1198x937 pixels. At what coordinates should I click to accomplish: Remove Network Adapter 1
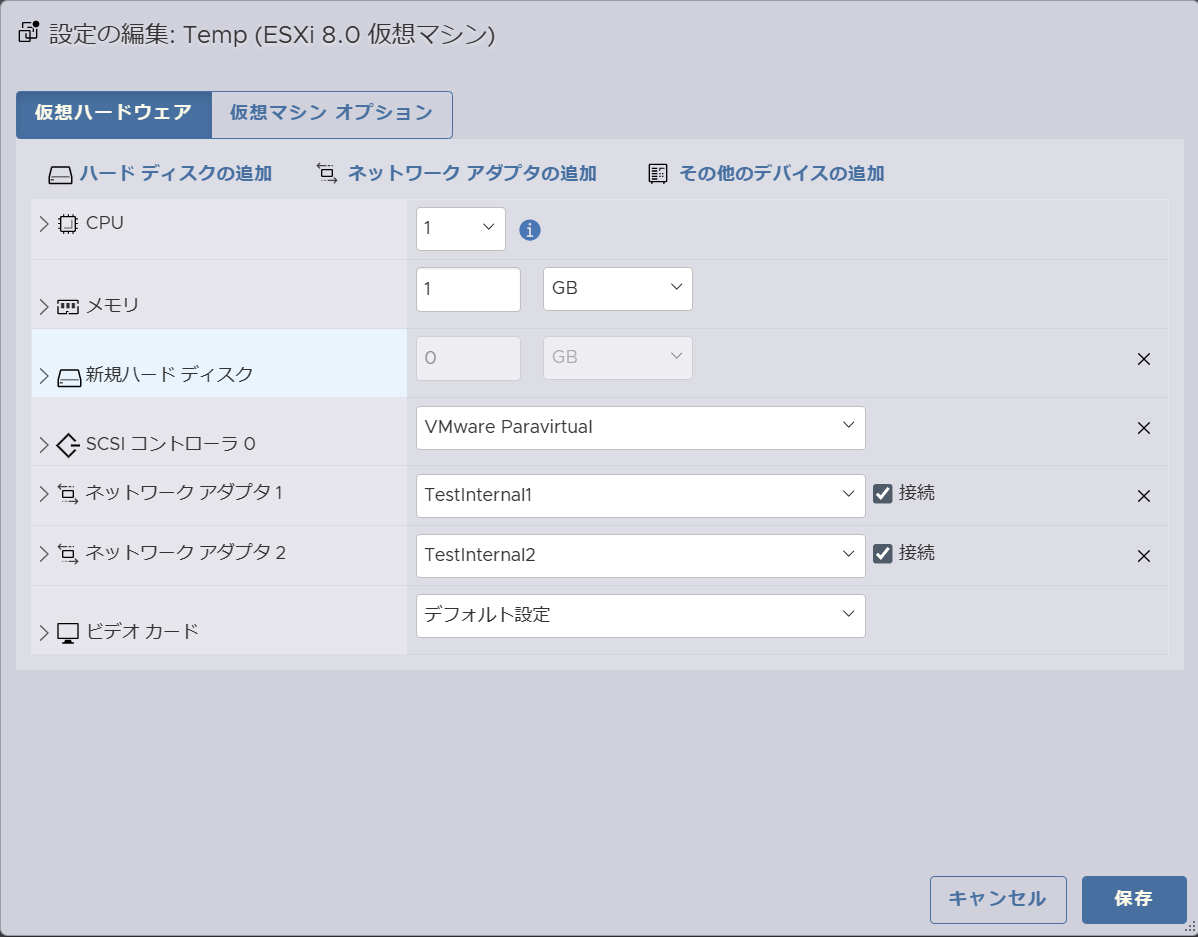pos(1144,496)
